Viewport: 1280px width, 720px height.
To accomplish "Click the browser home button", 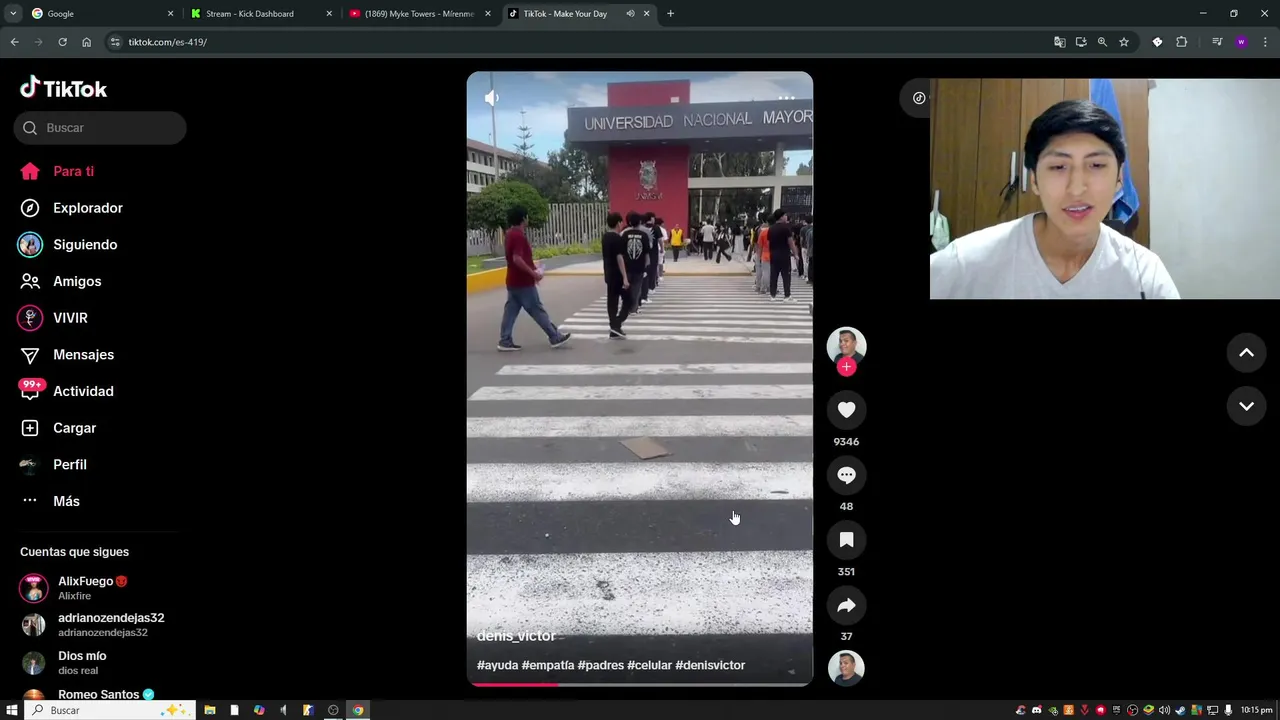I will pyautogui.click(x=87, y=42).
